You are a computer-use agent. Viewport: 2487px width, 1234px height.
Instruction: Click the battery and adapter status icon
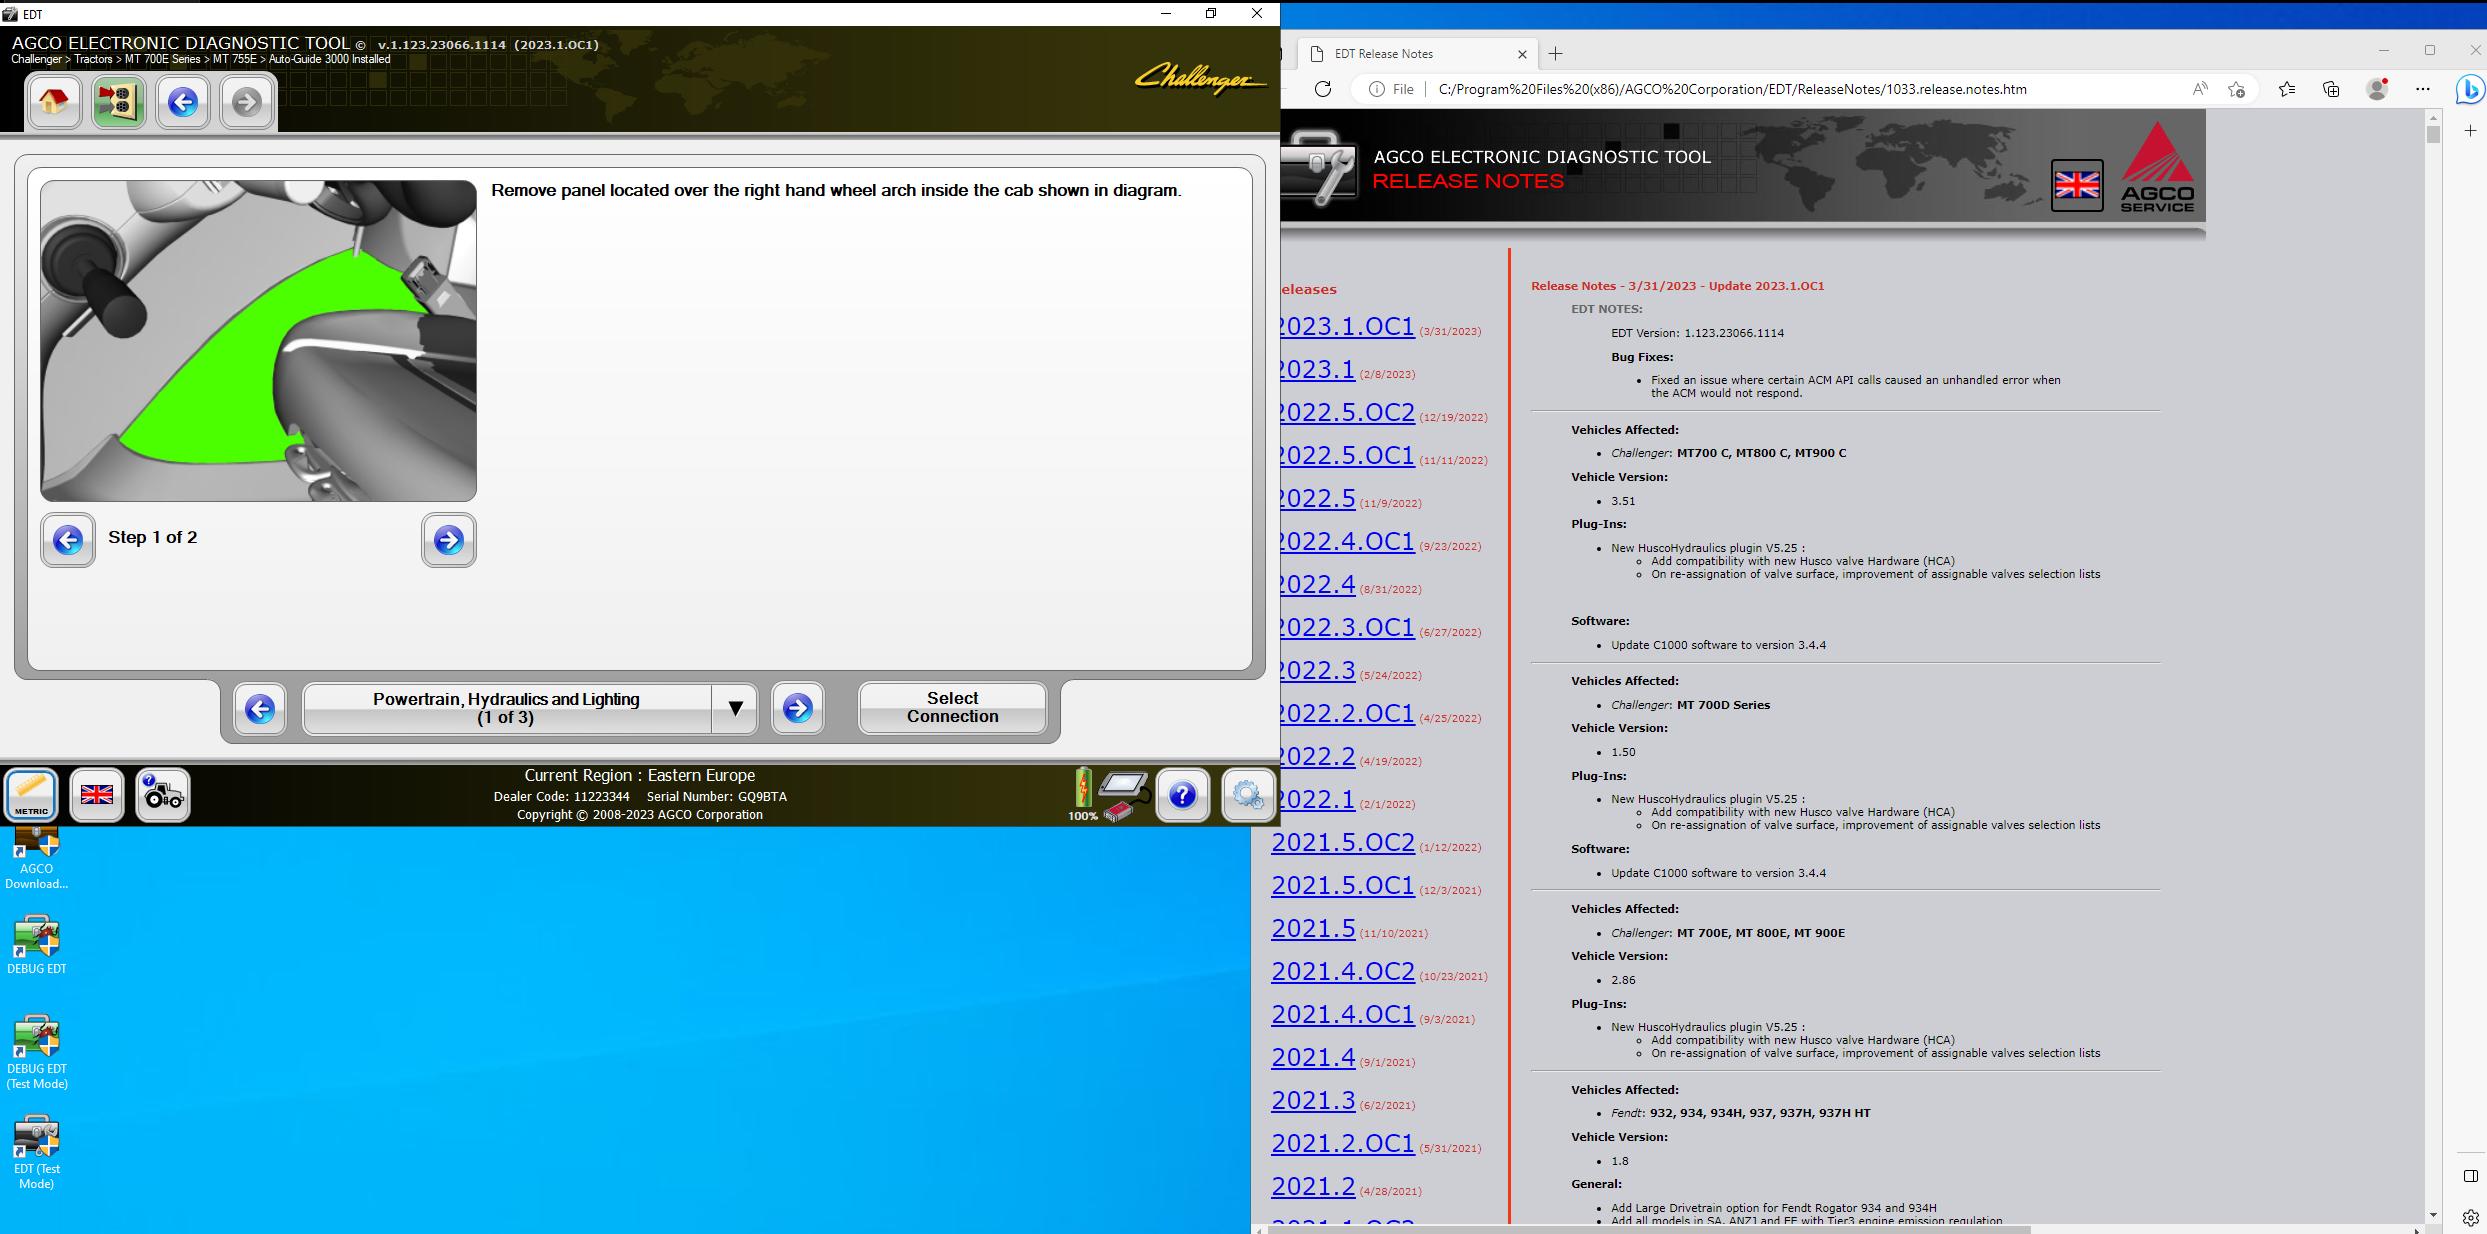[1110, 795]
